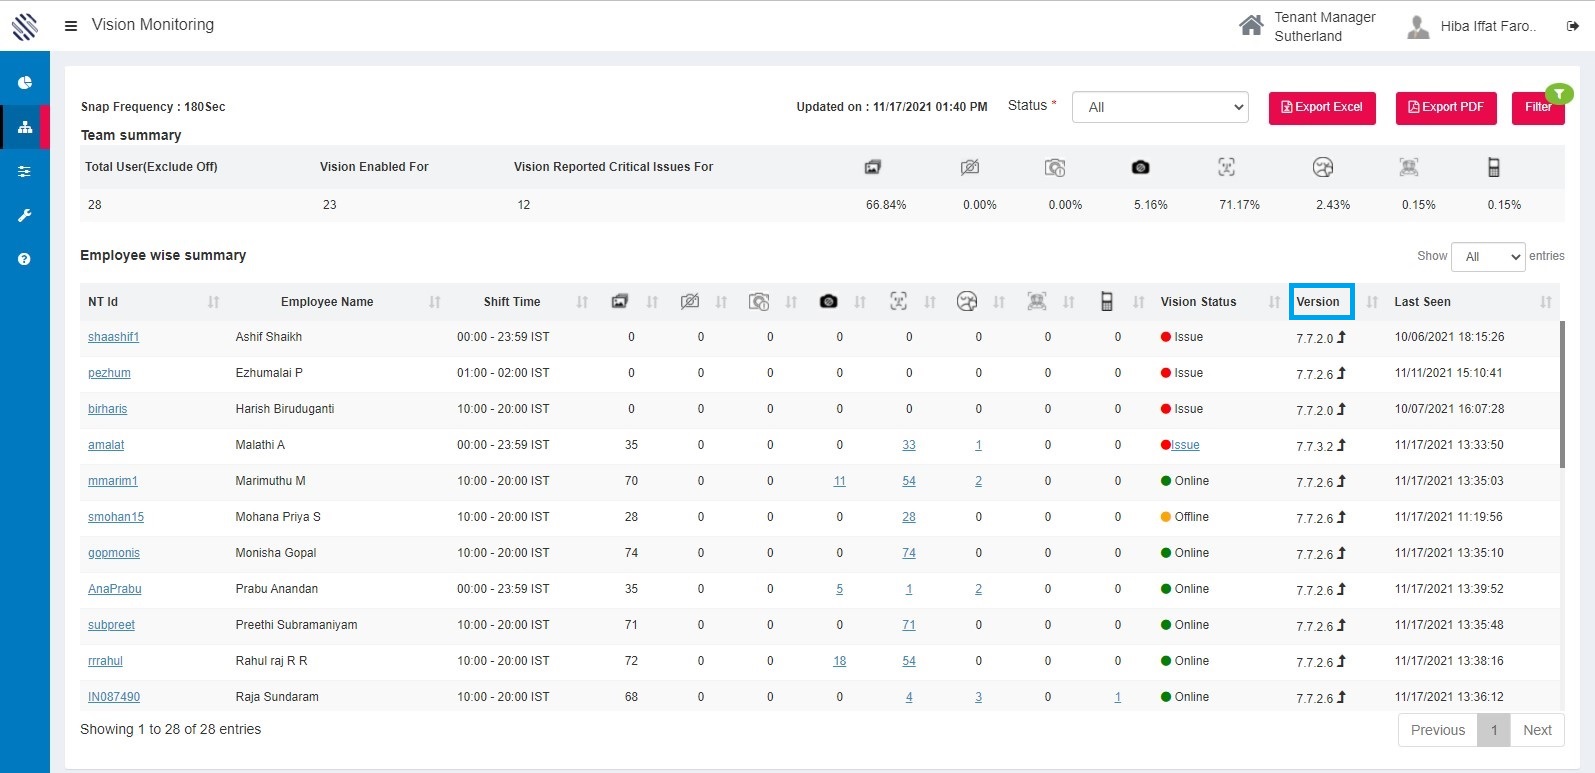Sort by the Version column header

tap(1320, 302)
